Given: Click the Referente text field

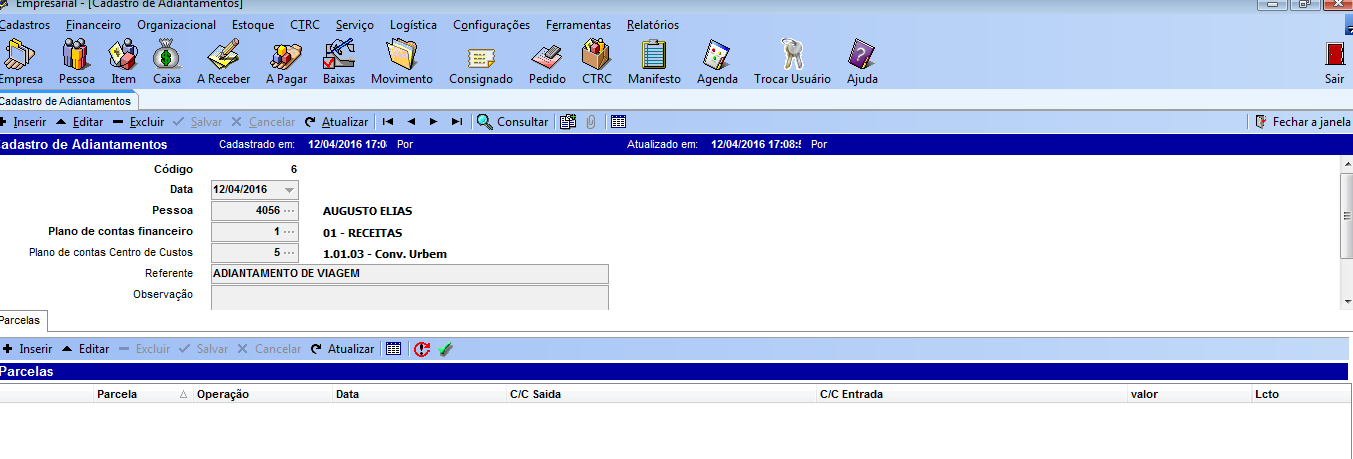Looking at the screenshot, I should 410,274.
